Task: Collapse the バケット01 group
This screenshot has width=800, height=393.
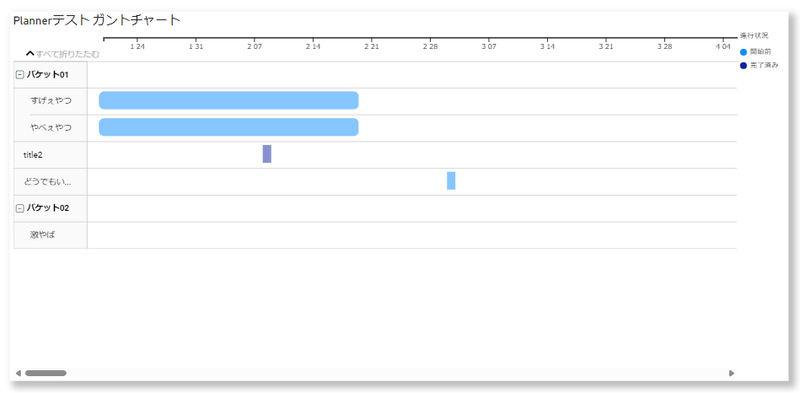Action: click(x=20, y=75)
